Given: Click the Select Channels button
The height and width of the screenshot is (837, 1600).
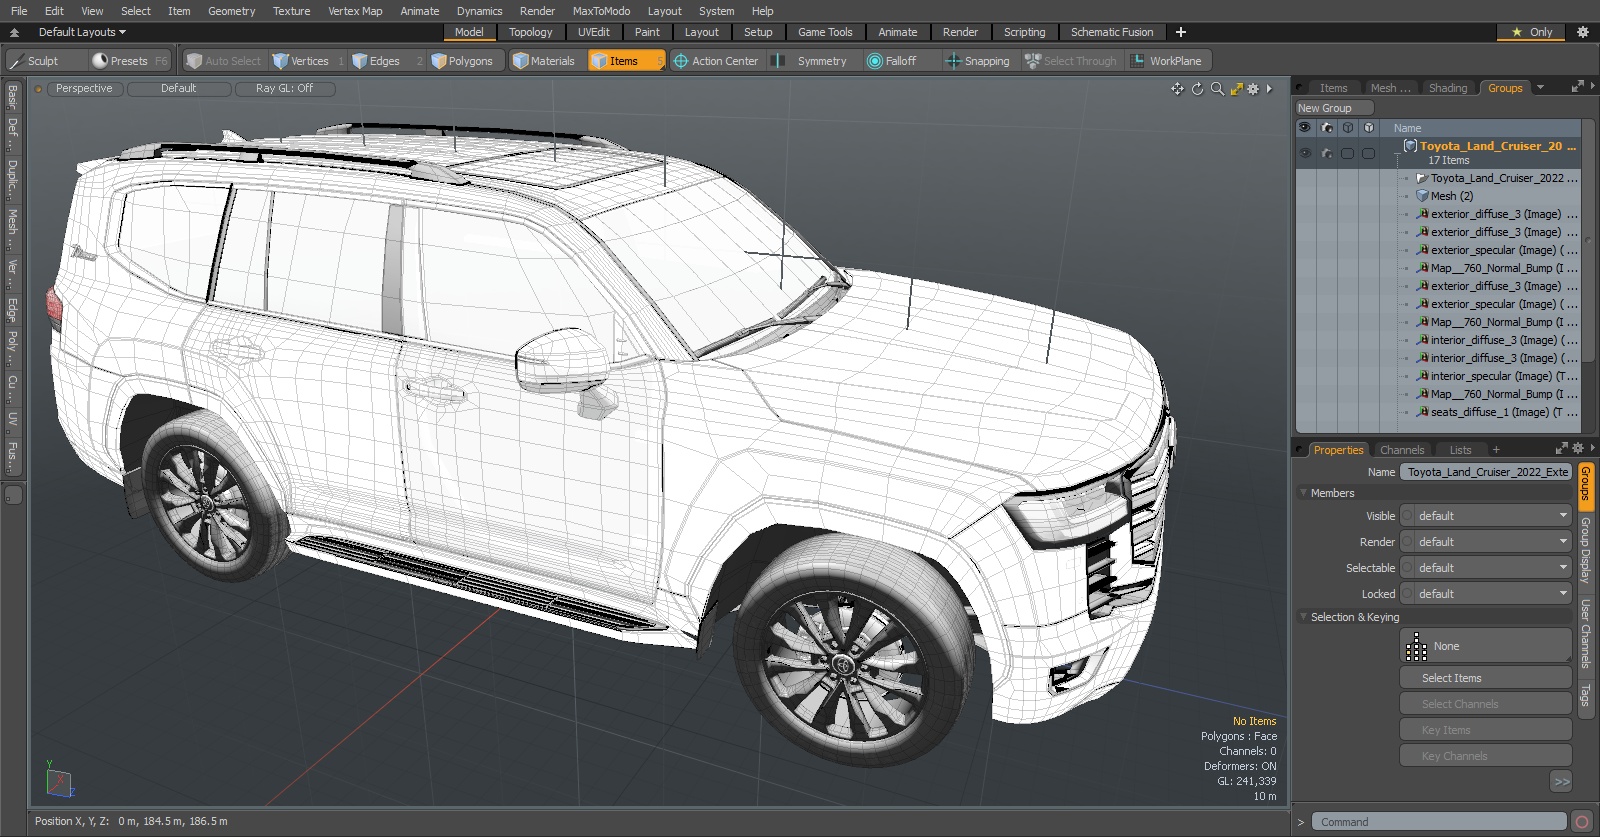Looking at the screenshot, I should tap(1485, 704).
